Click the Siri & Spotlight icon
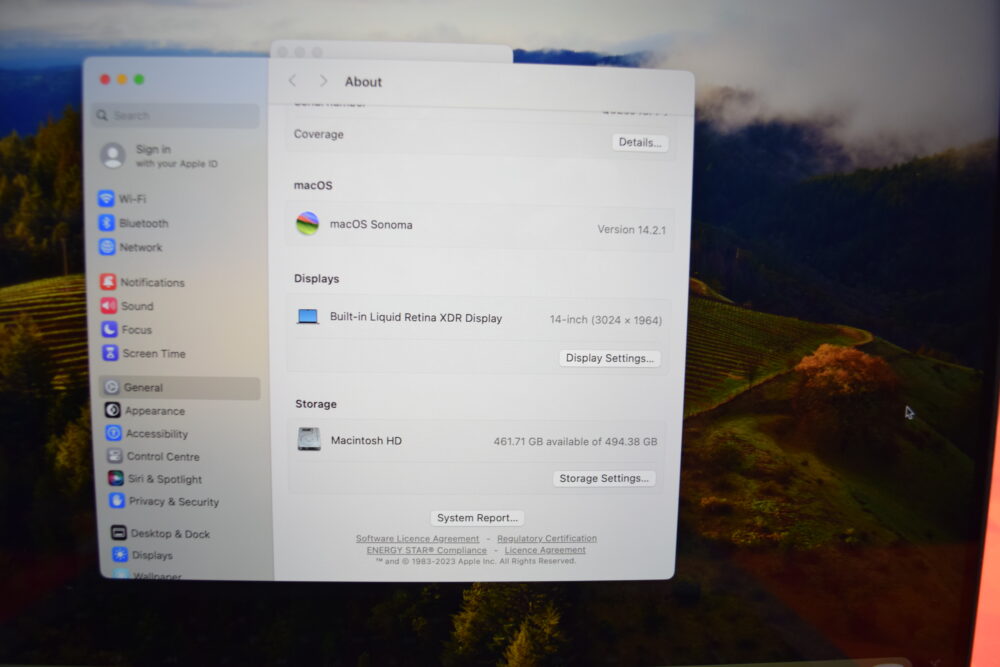The width and height of the screenshot is (1000, 667). (x=115, y=478)
